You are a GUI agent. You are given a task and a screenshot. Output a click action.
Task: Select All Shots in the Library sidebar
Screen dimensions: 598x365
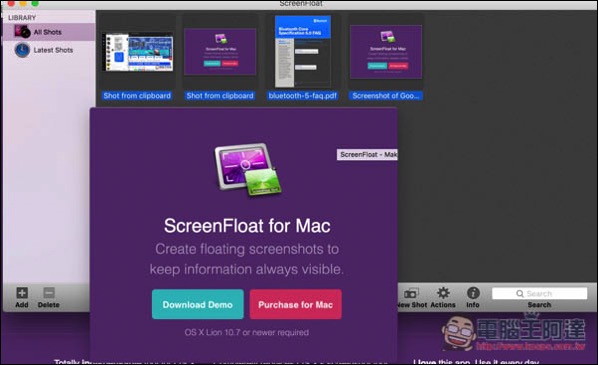[49, 32]
